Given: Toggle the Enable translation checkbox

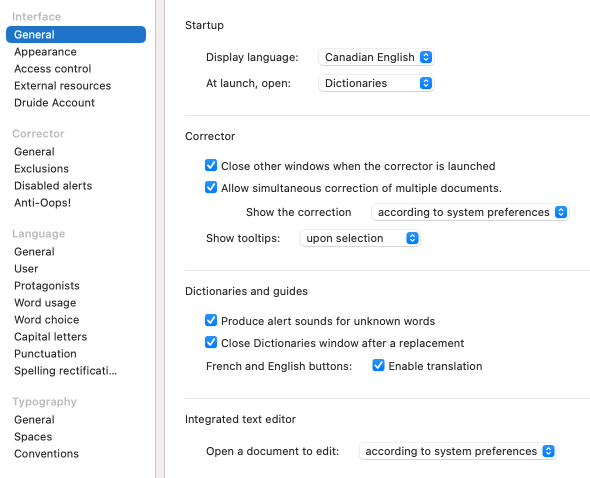Looking at the screenshot, I should click(x=379, y=365).
